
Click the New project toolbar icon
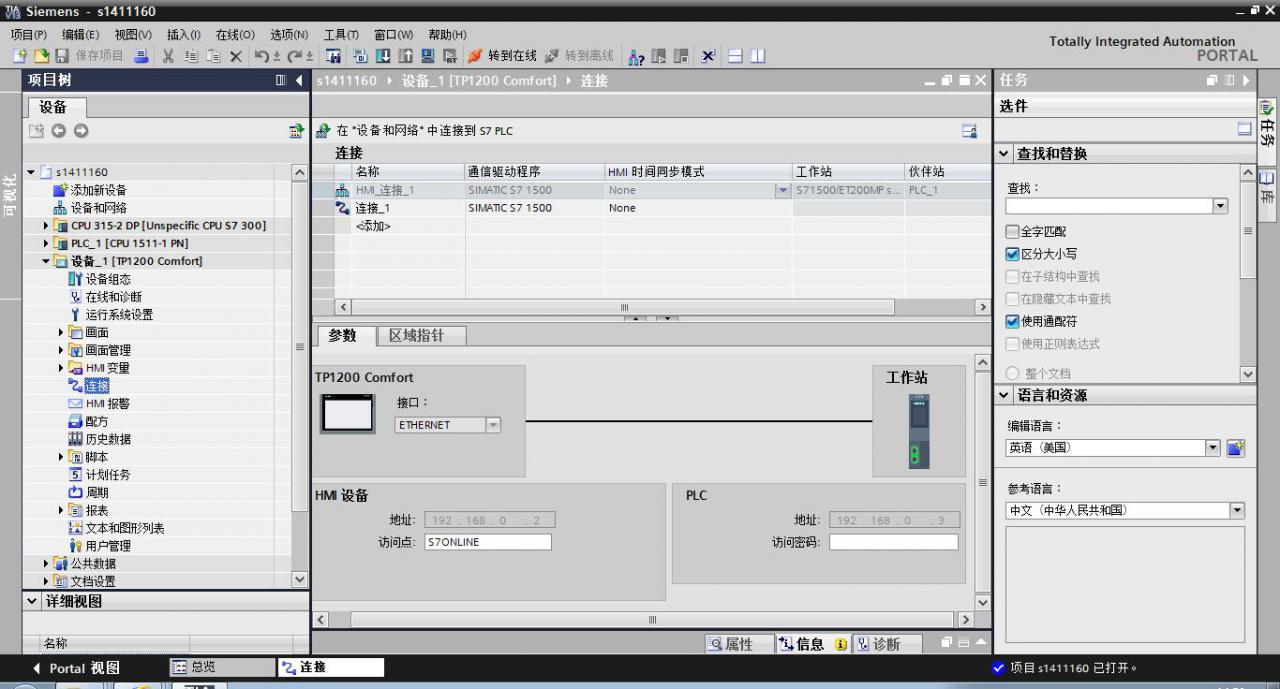tap(20, 56)
